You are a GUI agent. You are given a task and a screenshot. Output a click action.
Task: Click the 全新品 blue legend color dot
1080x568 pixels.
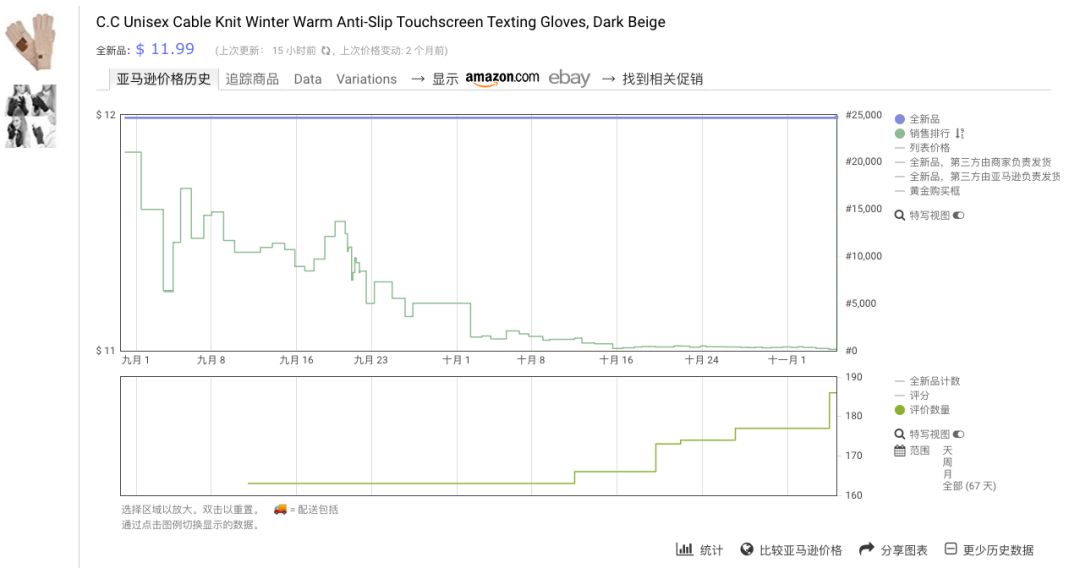pos(900,119)
